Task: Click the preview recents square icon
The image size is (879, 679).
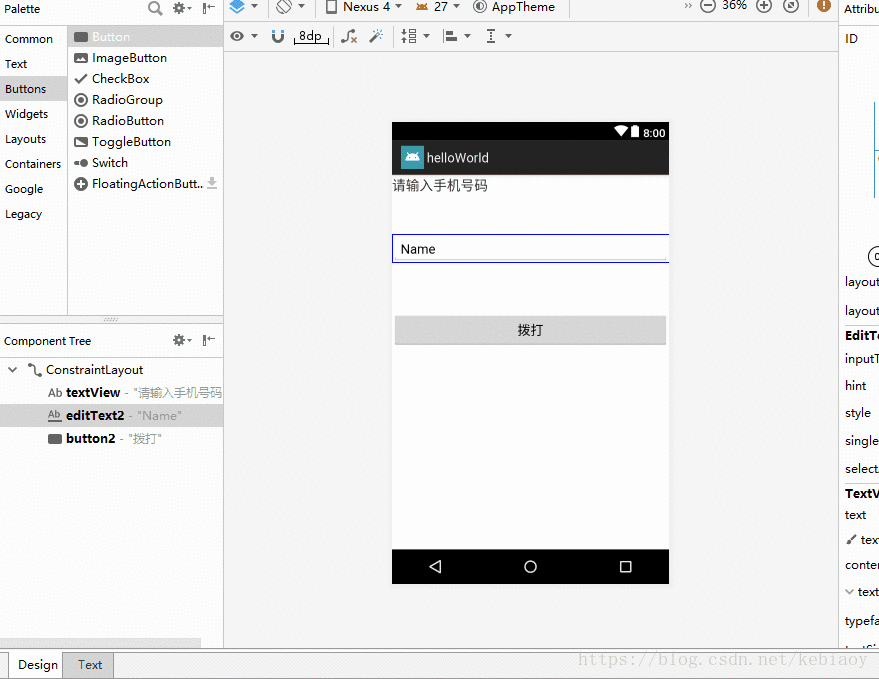Action: (626, 567)
